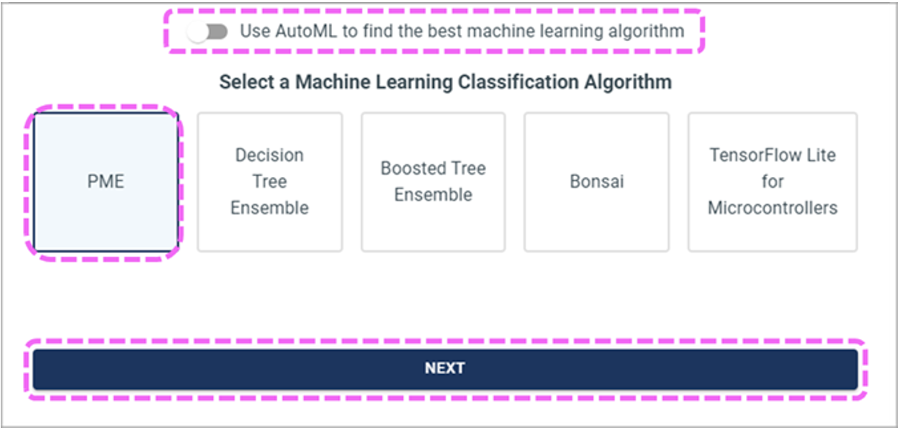900x428 pixels.
Task: Switch to the Decision Tree Ensemble tile
Action: [269, 182]
